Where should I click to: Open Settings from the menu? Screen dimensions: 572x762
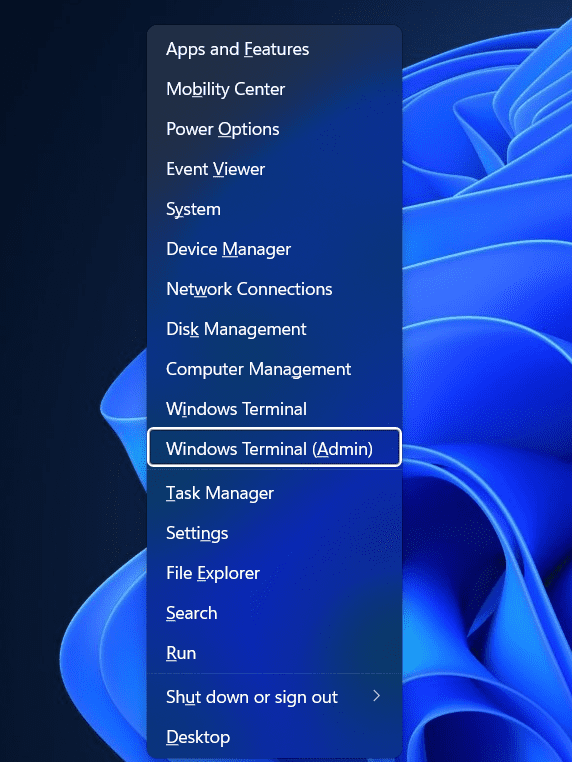coord(275,533)
